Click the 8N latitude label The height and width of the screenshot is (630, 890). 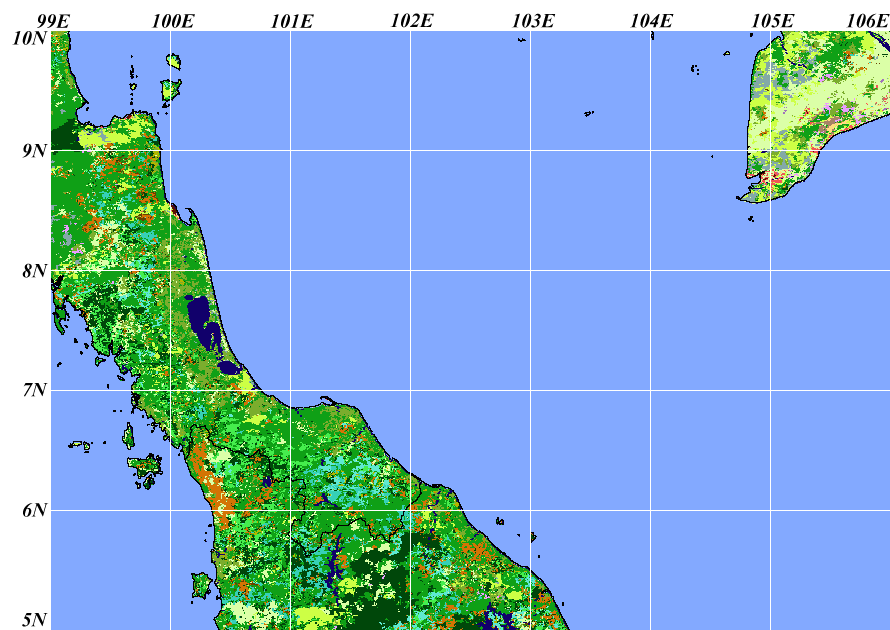(x=35, y=271)
